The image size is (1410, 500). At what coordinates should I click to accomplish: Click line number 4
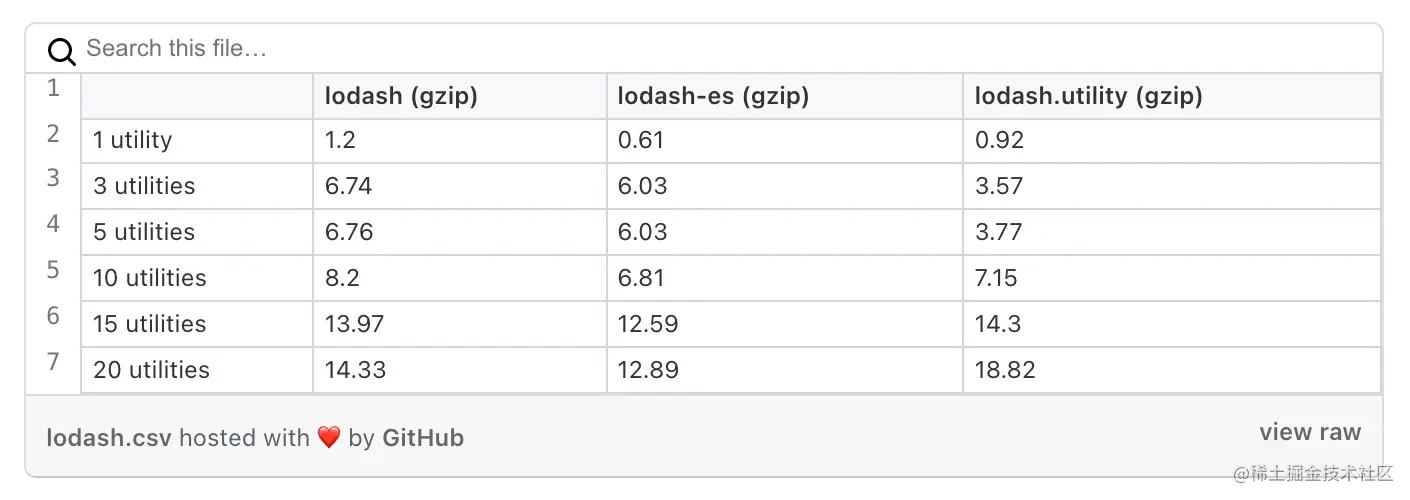click(x=54, y=224)
